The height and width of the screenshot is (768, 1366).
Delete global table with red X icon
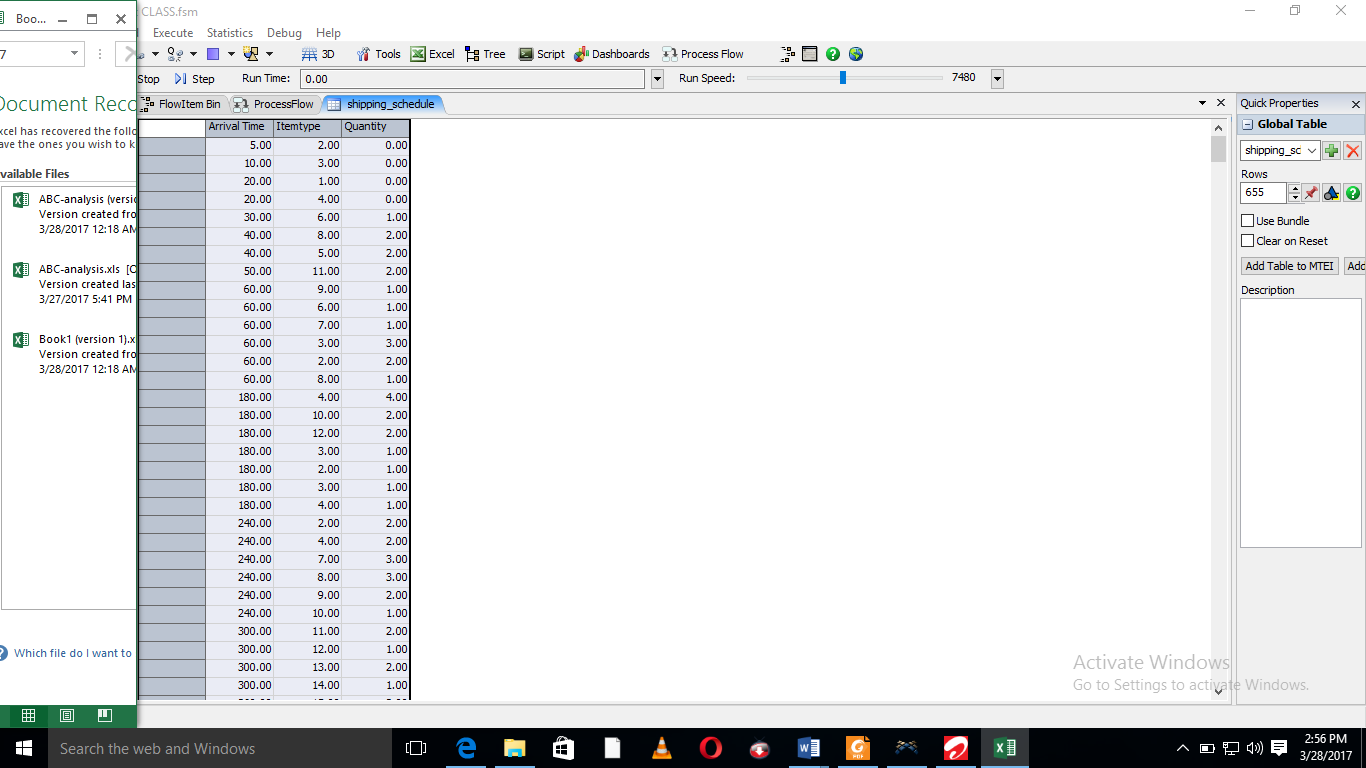pyautogui.click(x=1352, y=151)
